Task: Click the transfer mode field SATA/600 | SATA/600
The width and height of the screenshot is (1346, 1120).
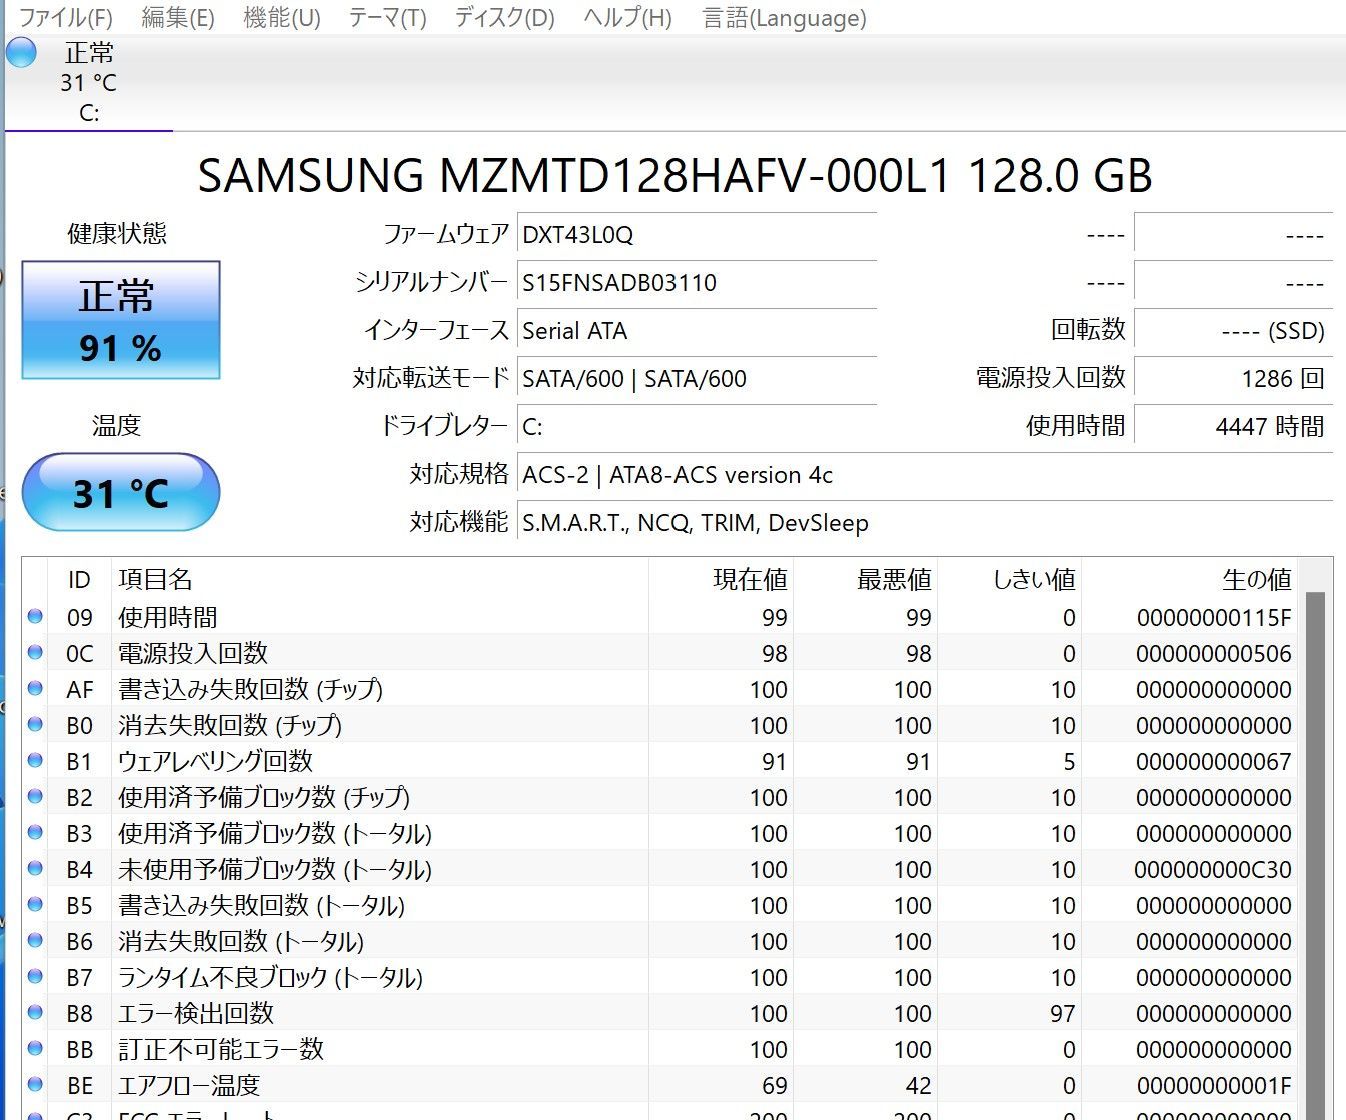Action: coord(697,379)
